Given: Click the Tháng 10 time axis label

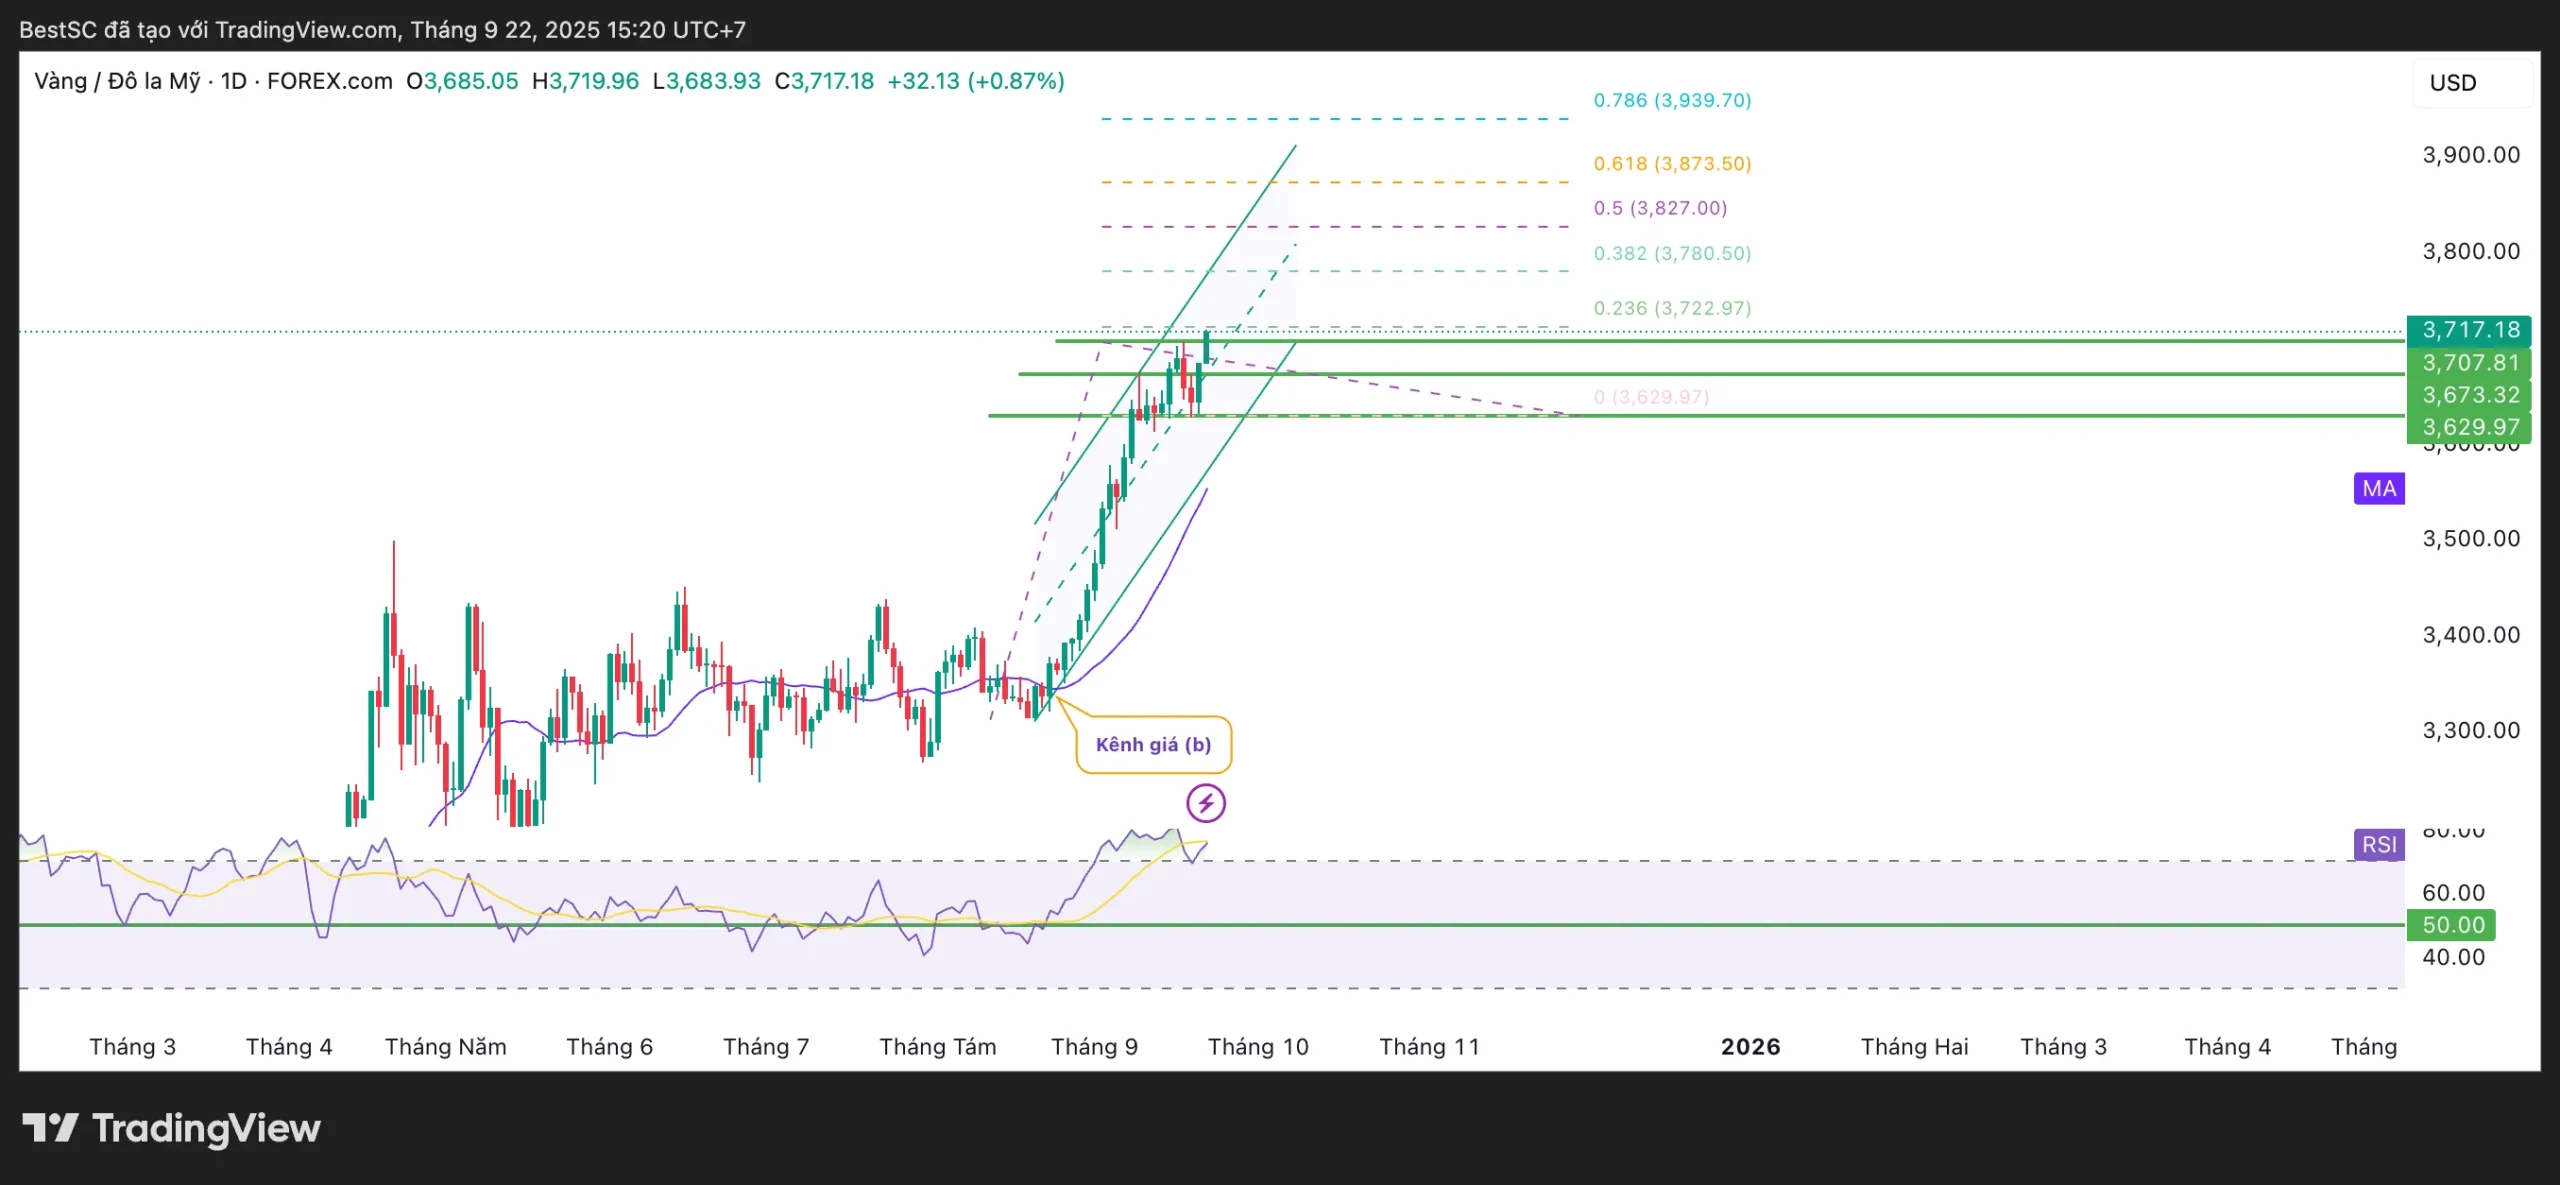Looking at the screenshot, I should pos(1257,1046).
